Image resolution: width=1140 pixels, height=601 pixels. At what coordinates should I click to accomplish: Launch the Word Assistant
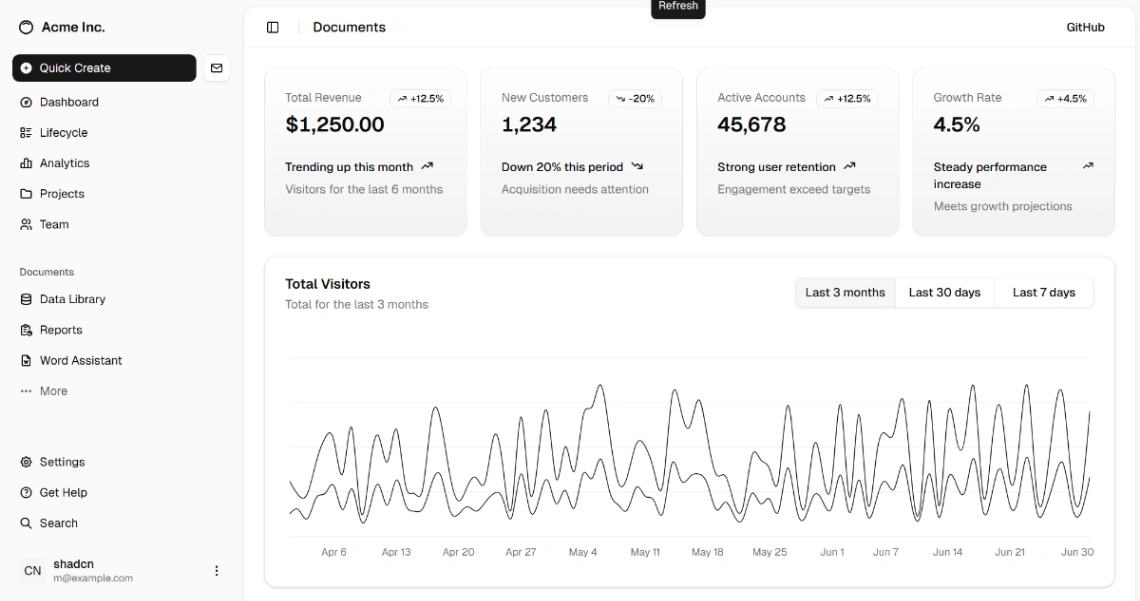78,360
